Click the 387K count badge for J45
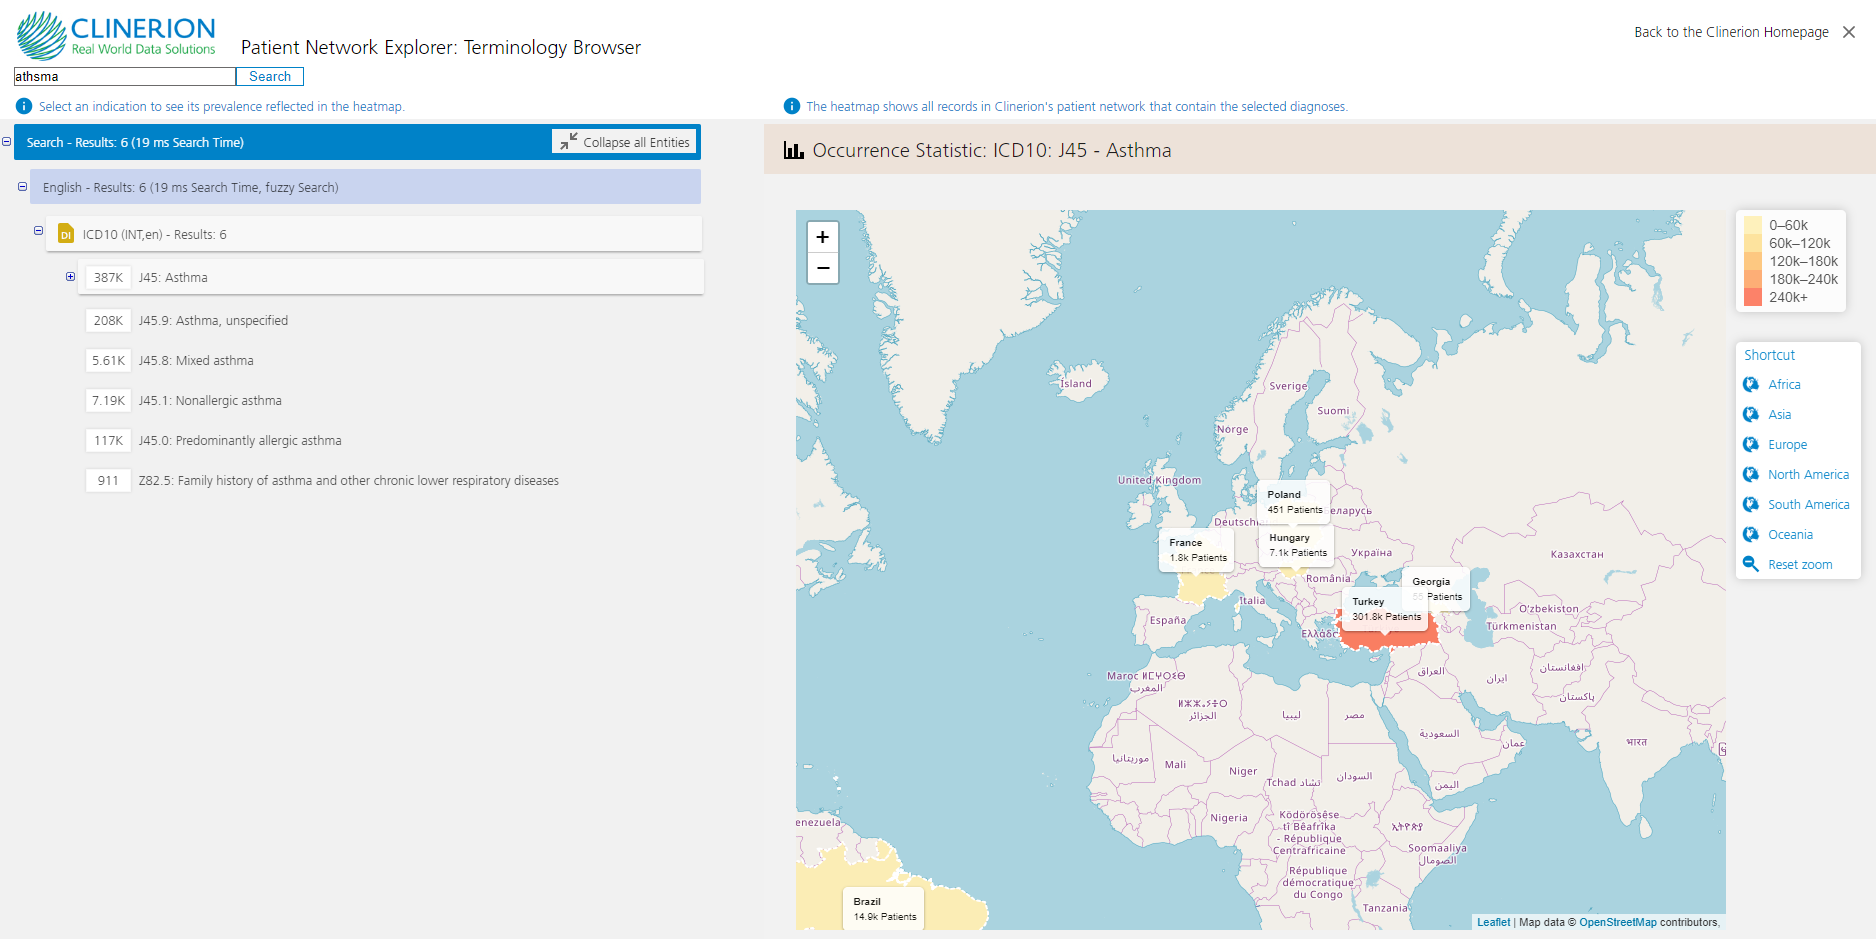 pos(108,277)
